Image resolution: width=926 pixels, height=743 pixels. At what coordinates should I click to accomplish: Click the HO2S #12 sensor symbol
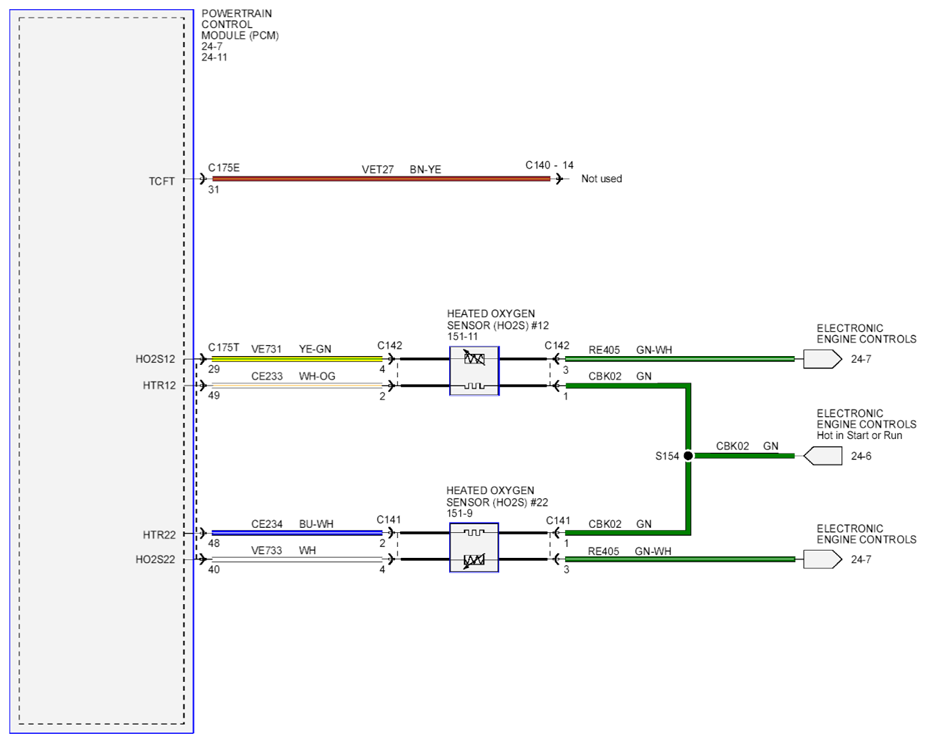[474, 371]
